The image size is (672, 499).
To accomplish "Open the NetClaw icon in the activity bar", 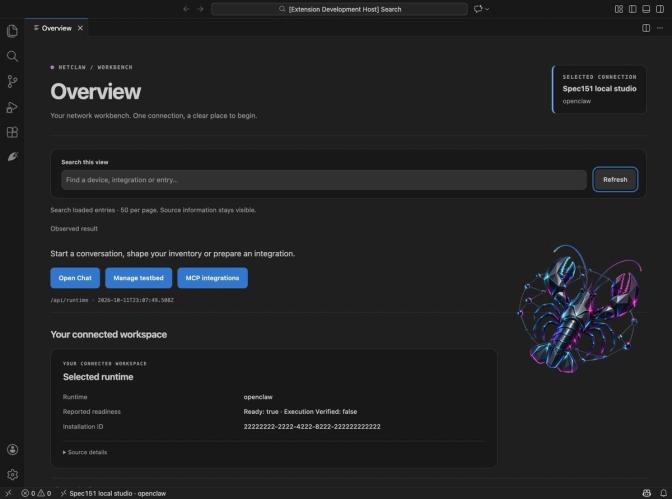I will (12, 157).
